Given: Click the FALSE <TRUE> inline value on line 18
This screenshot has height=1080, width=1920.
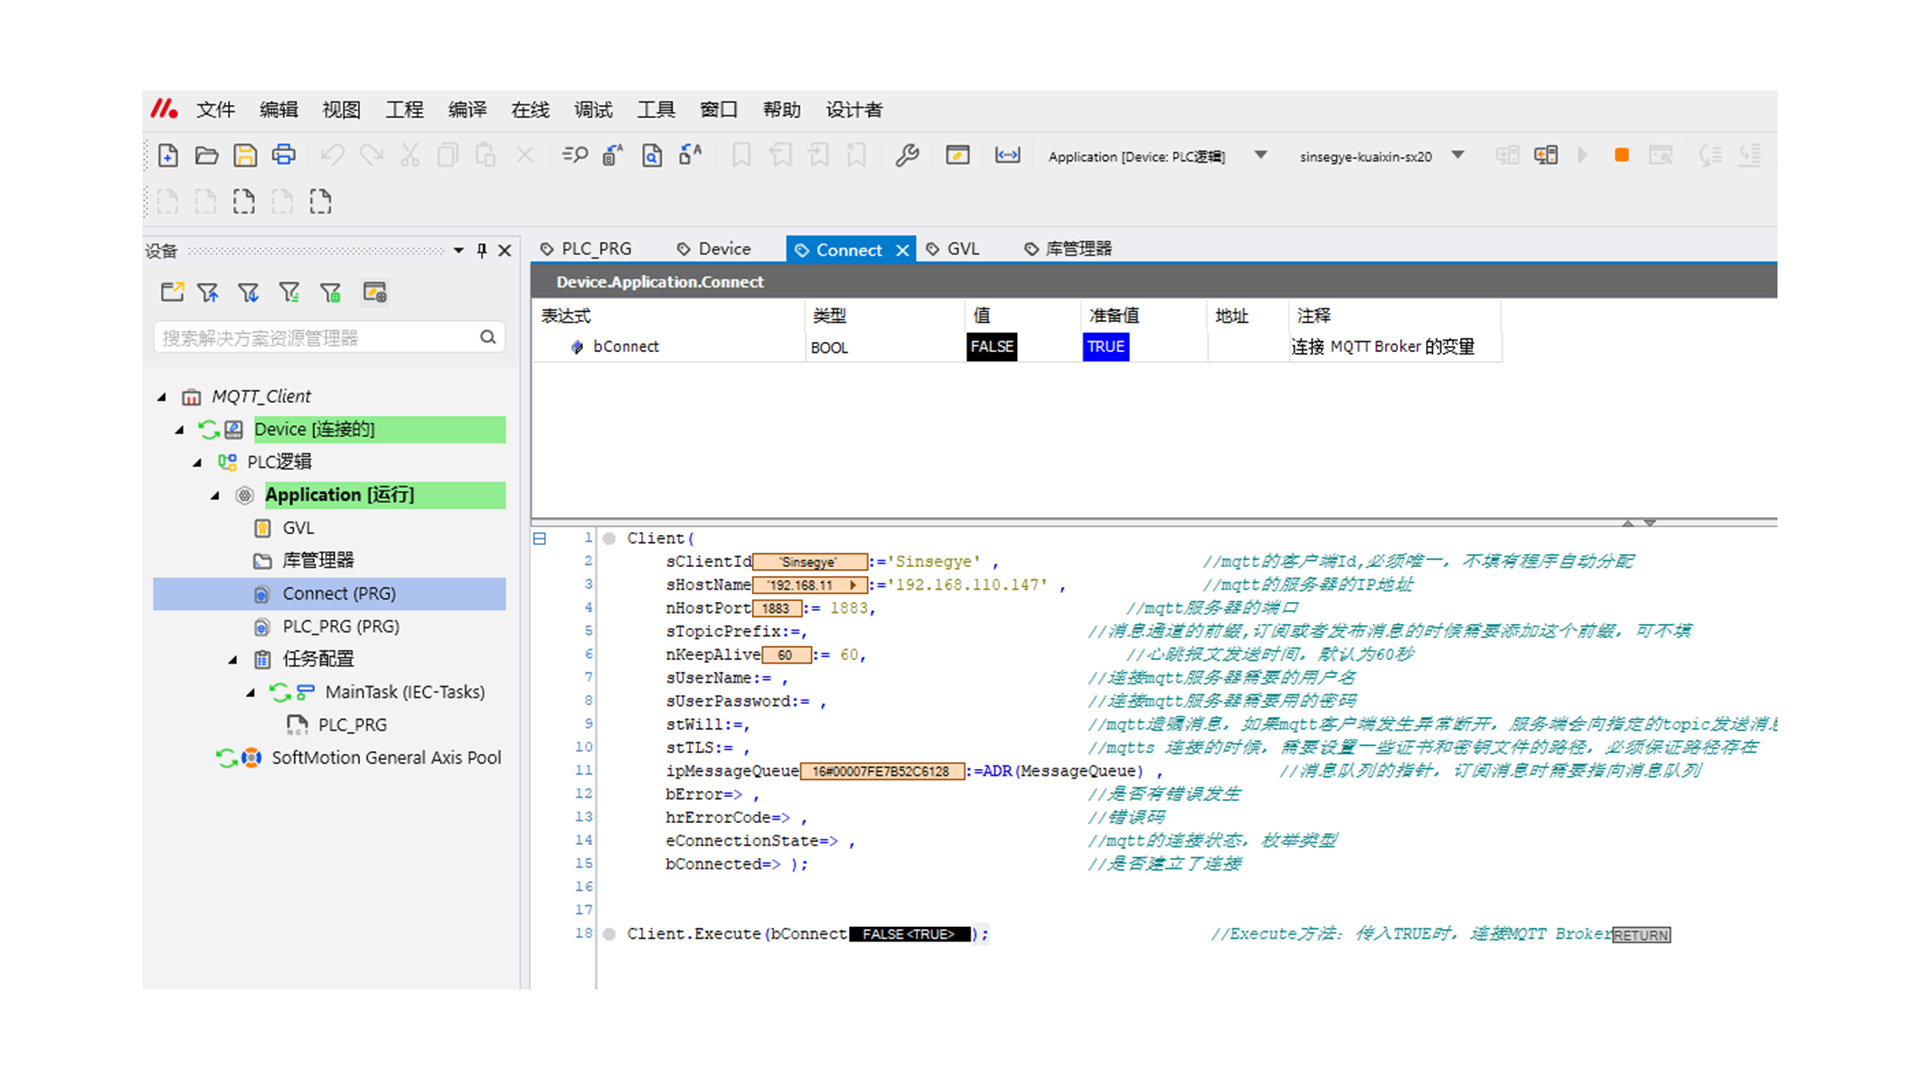Looking at the screenshot, I should pyautogui.click(x=909, y=934).
